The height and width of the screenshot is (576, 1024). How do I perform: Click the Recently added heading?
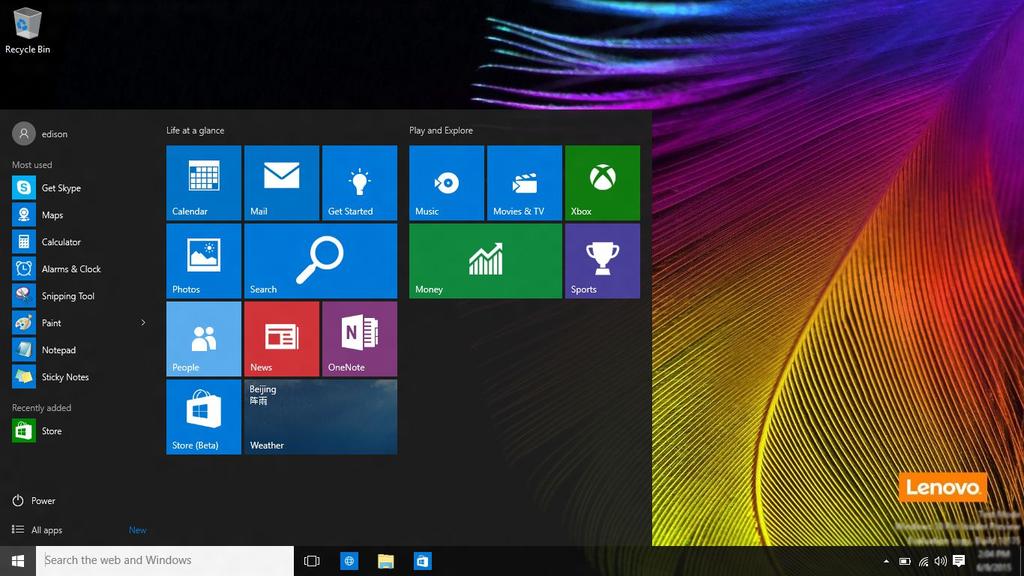click(41, 408)
